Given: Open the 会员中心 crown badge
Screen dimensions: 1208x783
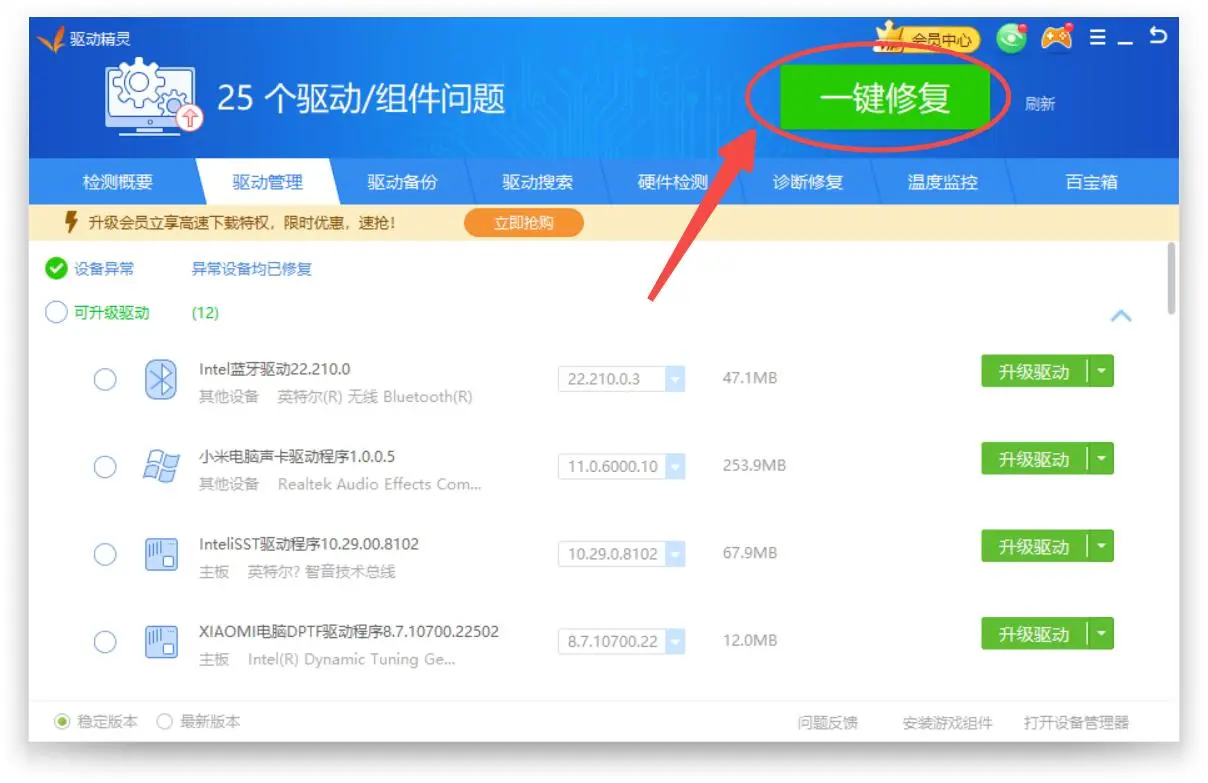Looking at the screenshot, I should click(927, 39).
